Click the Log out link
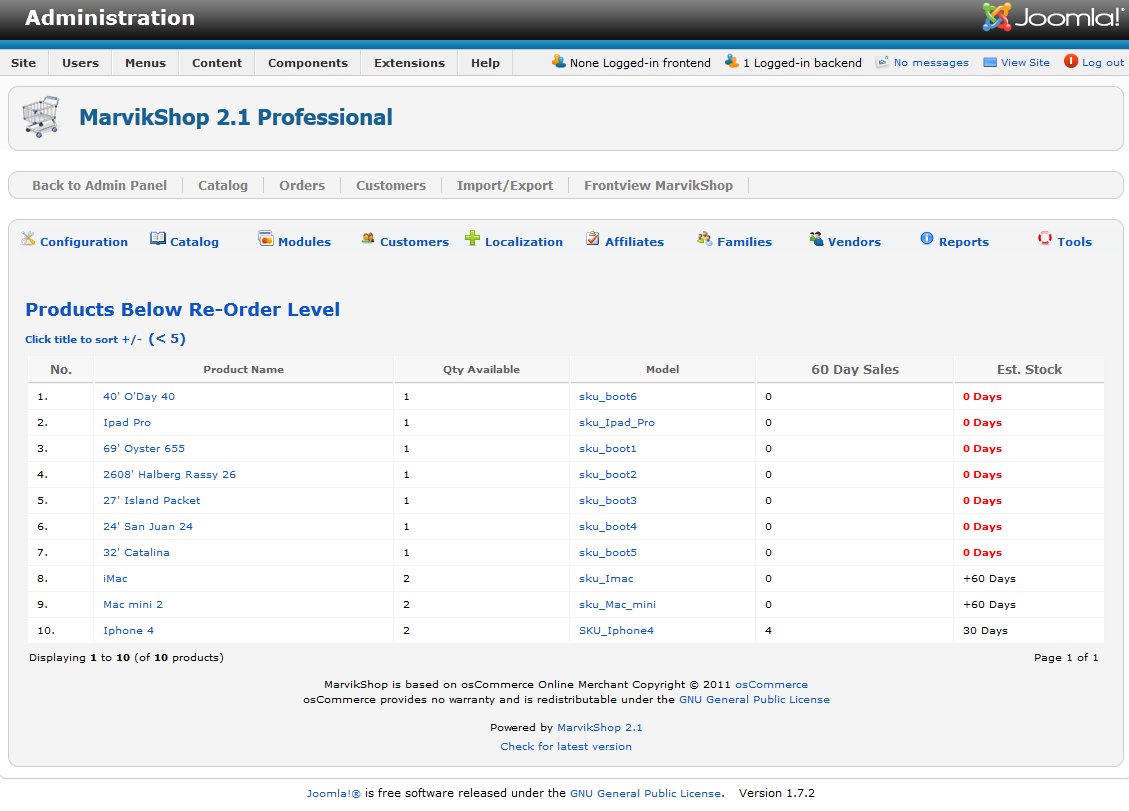This screenshot has height=811, width=1129. (1102, 63)
